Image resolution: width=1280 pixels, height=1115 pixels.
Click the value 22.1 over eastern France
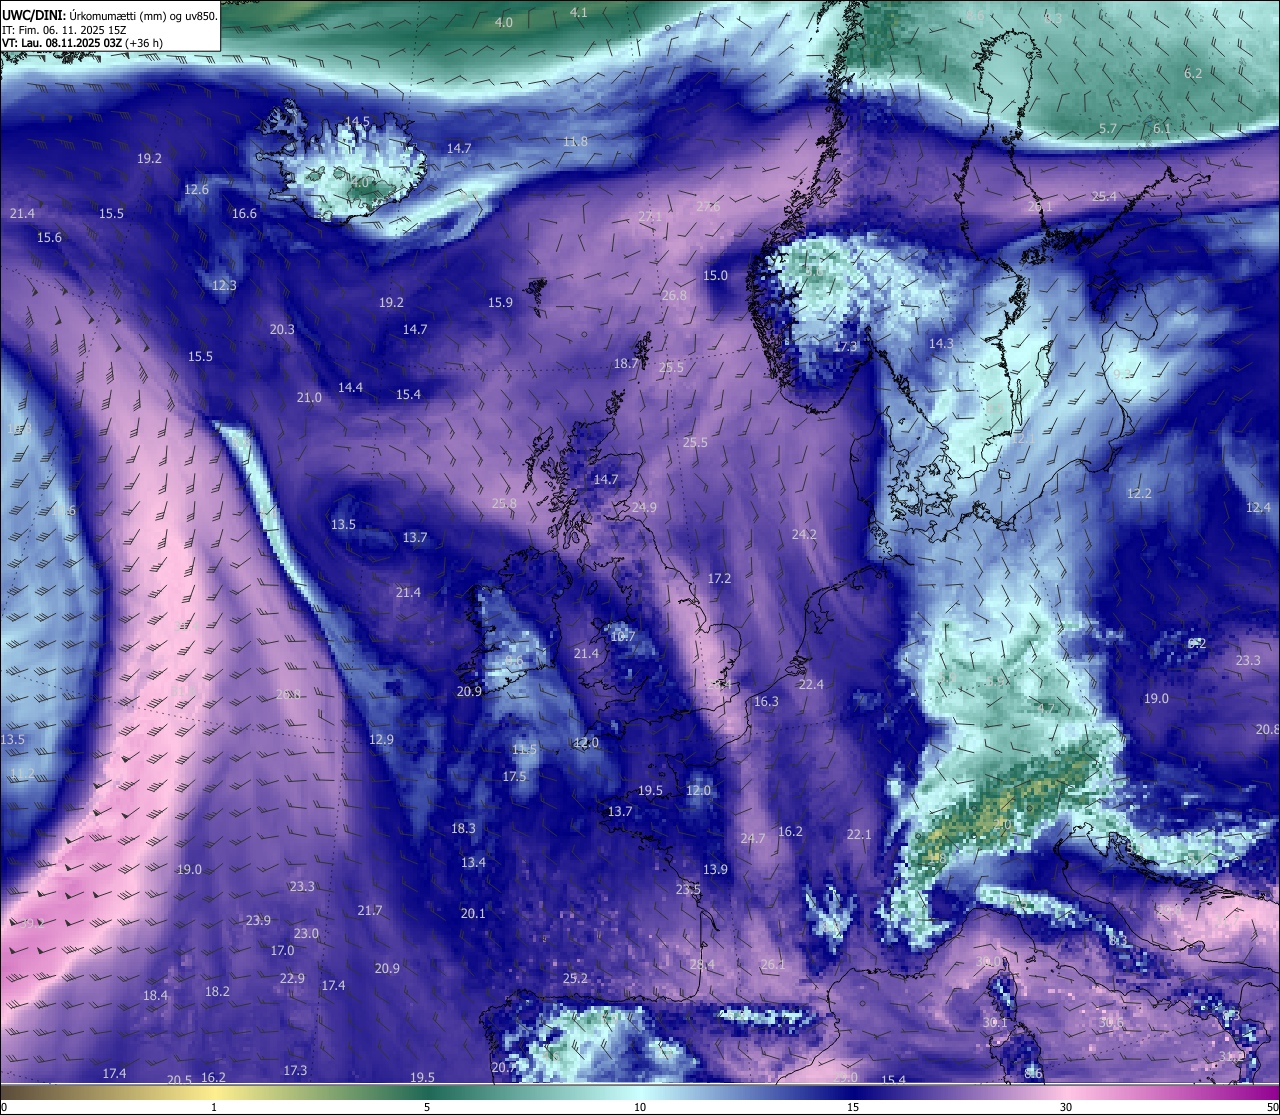point(859,834)
